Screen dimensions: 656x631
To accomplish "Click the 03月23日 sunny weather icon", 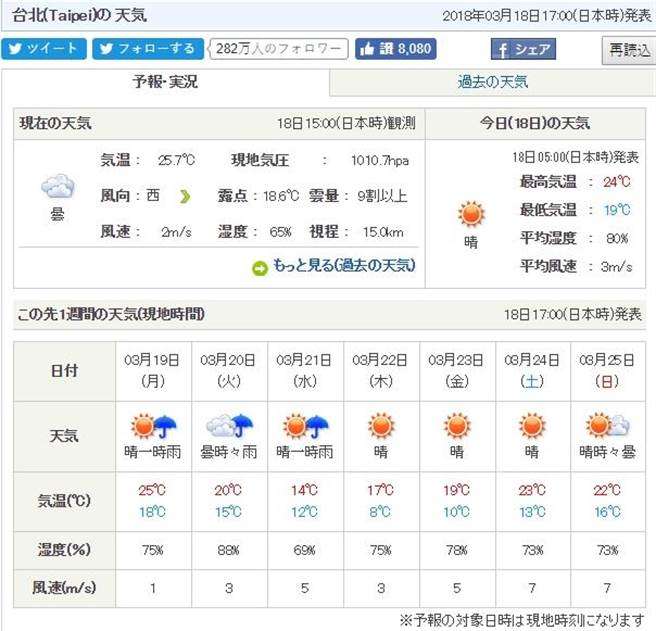I will click(x=456, y=427).
